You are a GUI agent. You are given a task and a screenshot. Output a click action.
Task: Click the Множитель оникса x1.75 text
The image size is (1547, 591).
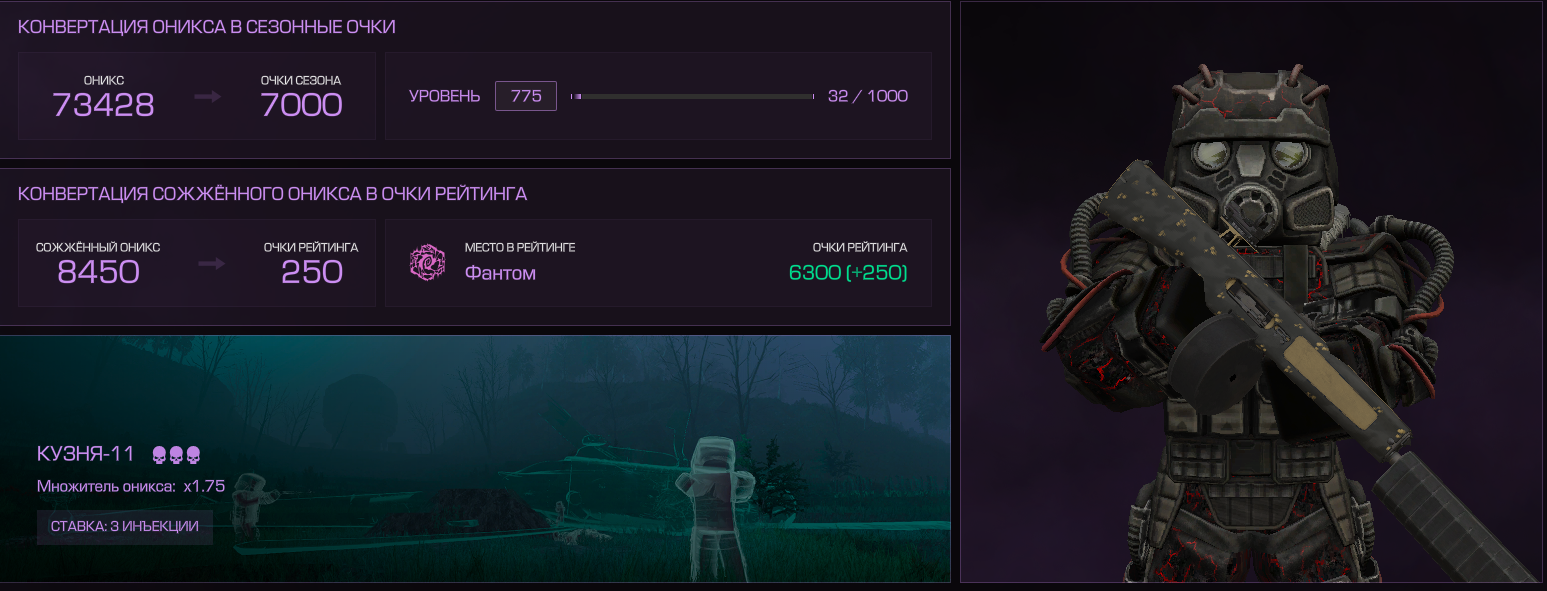point(131,487)
